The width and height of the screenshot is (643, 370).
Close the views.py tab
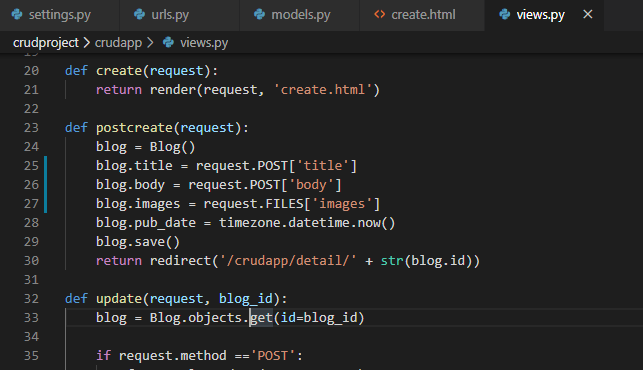click(588, 14)
